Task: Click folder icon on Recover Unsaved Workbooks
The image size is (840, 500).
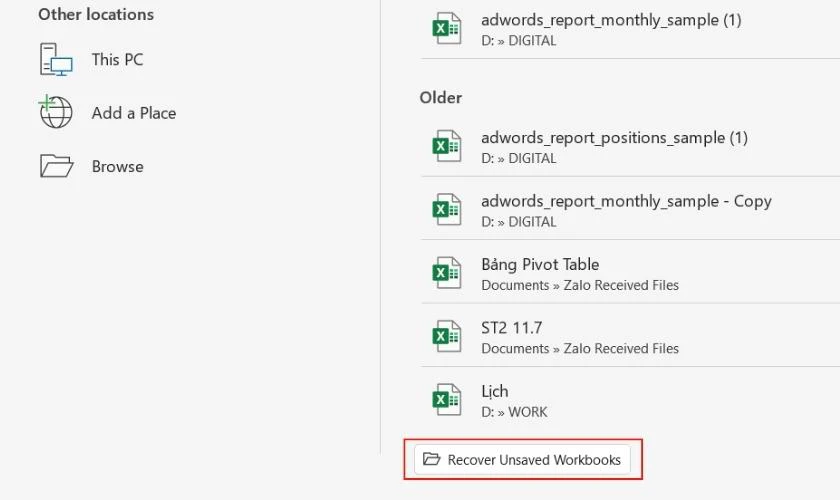Action: click(x=431, y=459)
